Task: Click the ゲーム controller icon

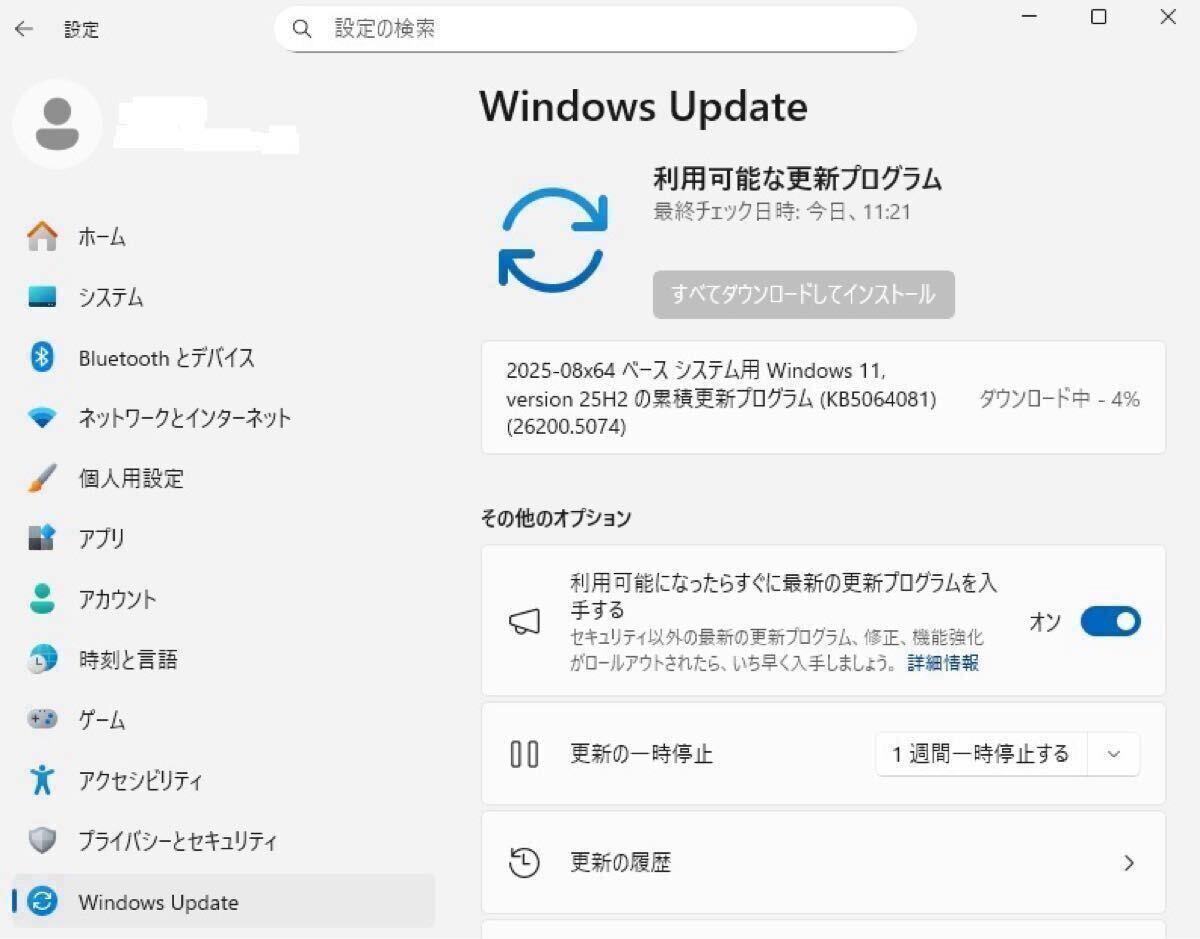Action: coord(42,719)
